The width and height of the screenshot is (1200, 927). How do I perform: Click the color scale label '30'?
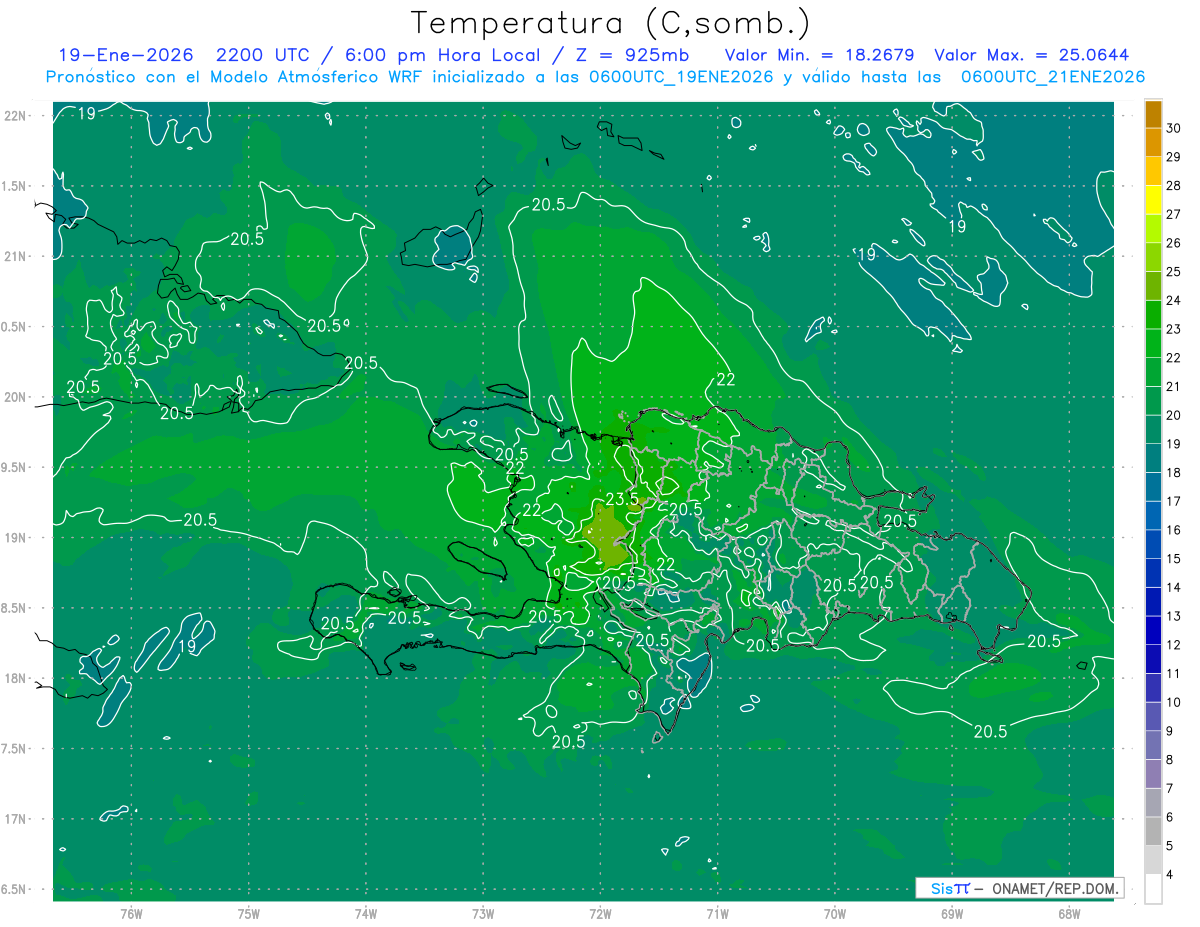click(x=1174, y=128)
